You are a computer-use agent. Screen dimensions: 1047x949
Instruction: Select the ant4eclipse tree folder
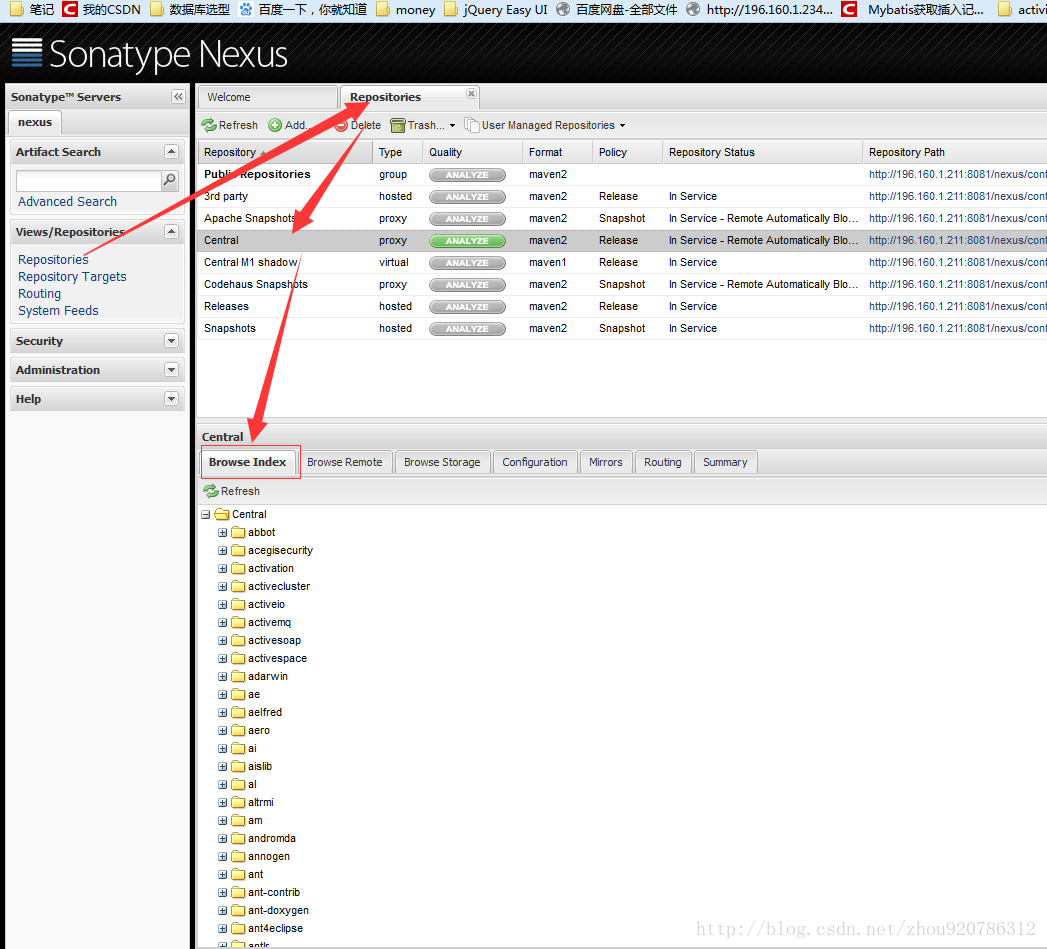[x=275, y=928]
